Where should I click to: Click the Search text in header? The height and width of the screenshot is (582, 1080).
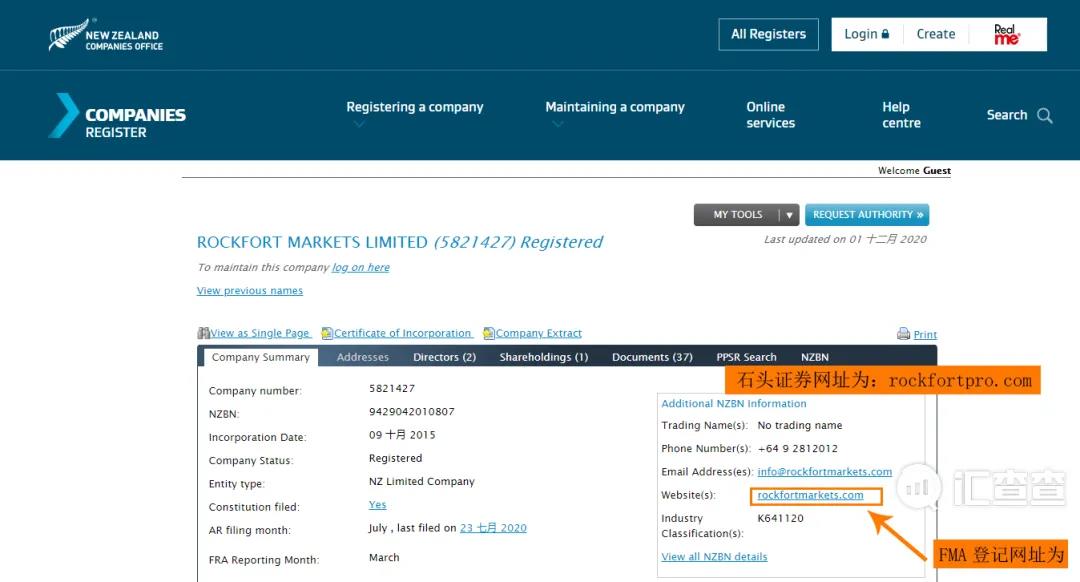[1006, 115]
